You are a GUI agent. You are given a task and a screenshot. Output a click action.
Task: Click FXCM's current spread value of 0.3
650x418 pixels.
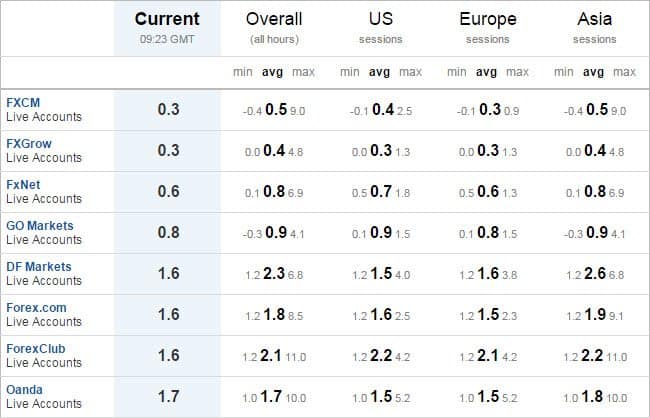coord(168,109)
